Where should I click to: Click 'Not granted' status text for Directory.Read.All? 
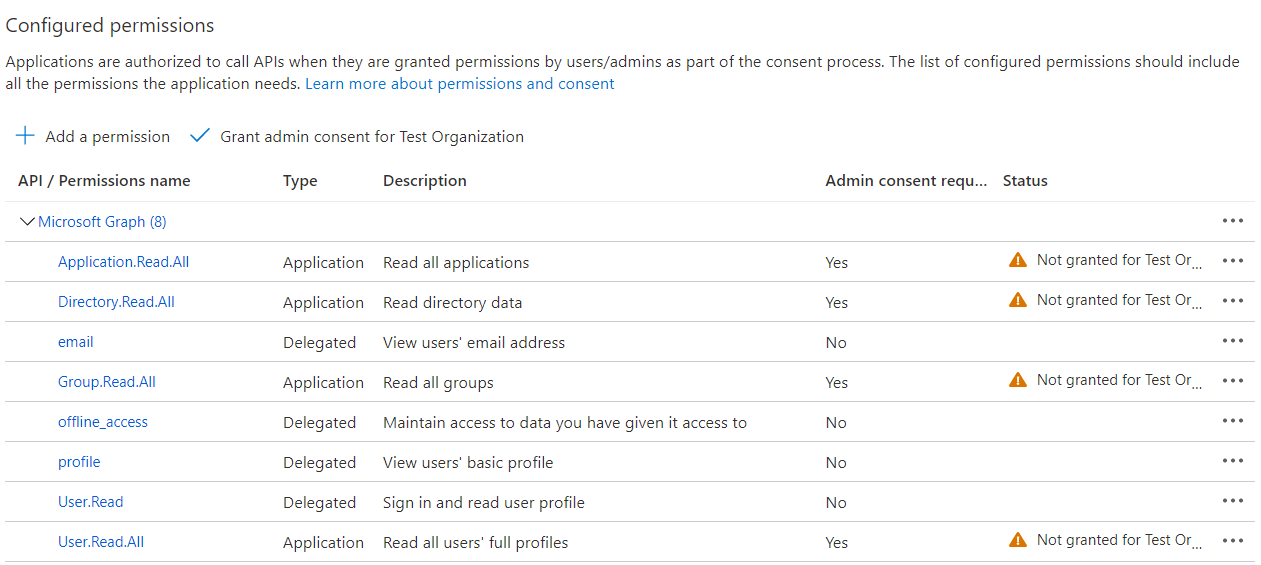click(1118, 300)
